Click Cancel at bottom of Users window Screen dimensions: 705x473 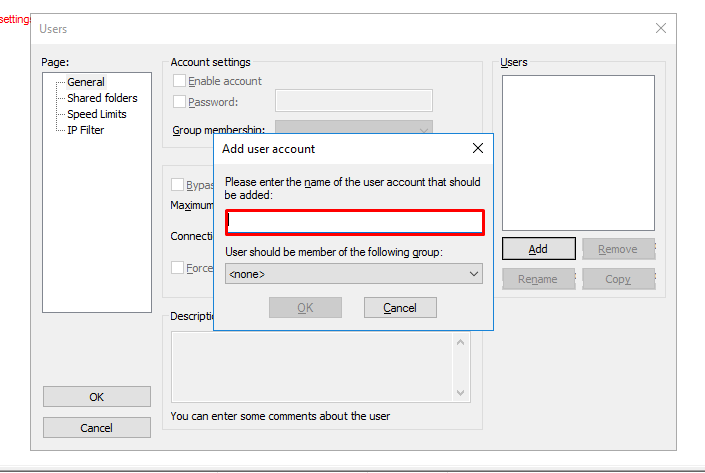[96, 428]
